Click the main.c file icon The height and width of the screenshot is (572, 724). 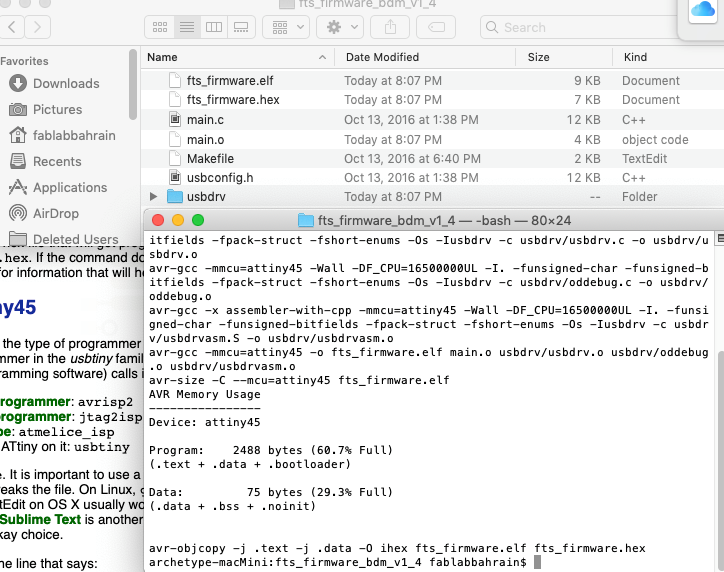click(175, 120)
